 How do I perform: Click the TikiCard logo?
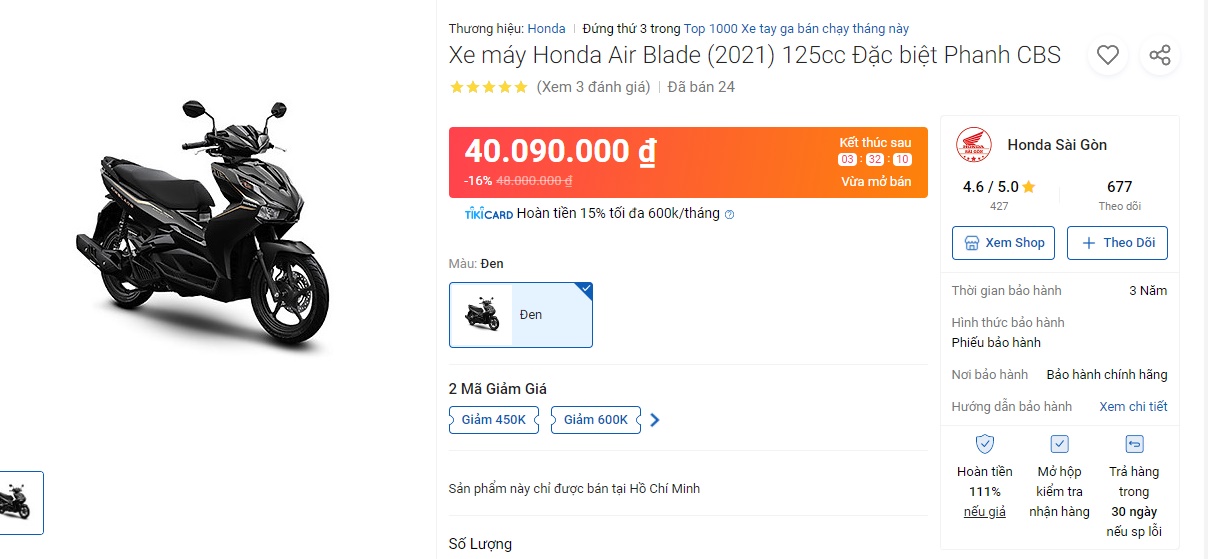489,214
